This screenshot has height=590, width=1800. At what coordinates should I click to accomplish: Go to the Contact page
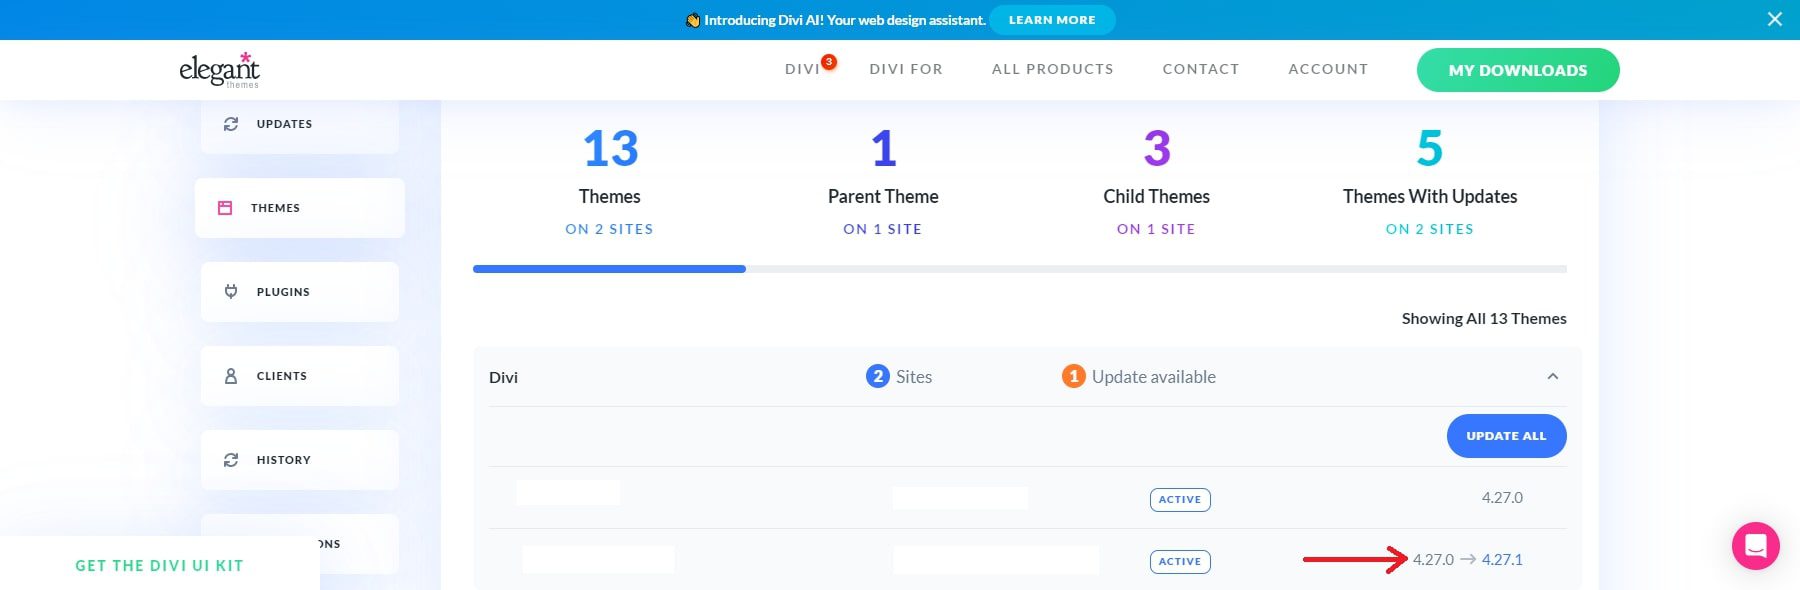[x=1201, y=69]
